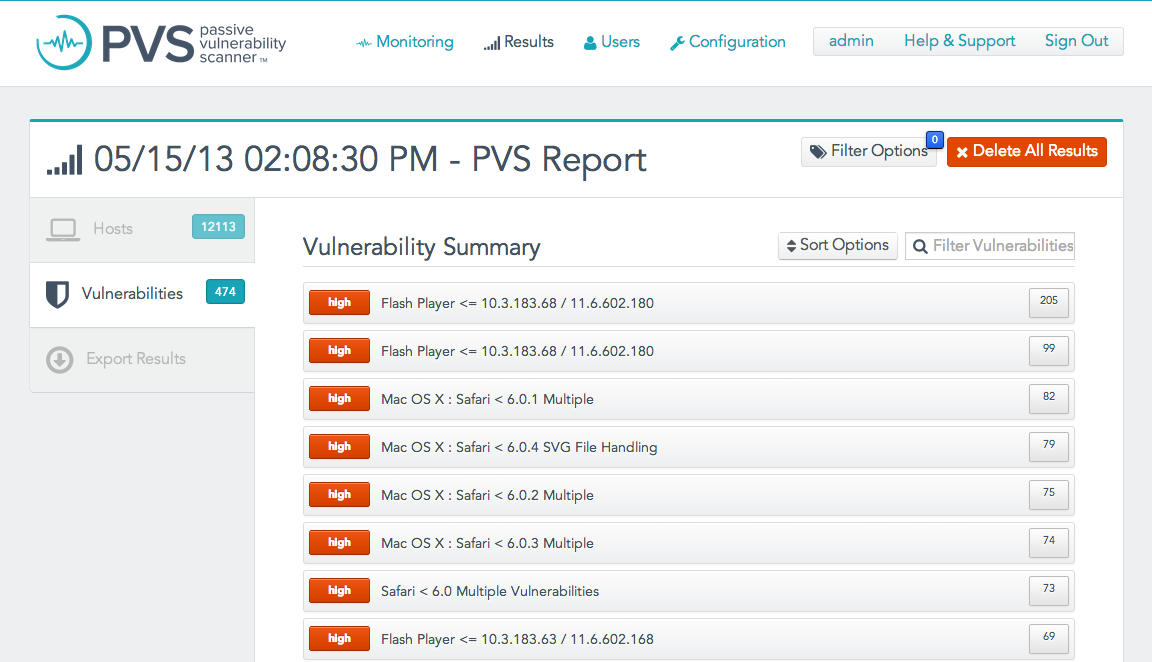Select the Hosts tab
Viewport: 1152px width, 662px height.
pos(143,230)
